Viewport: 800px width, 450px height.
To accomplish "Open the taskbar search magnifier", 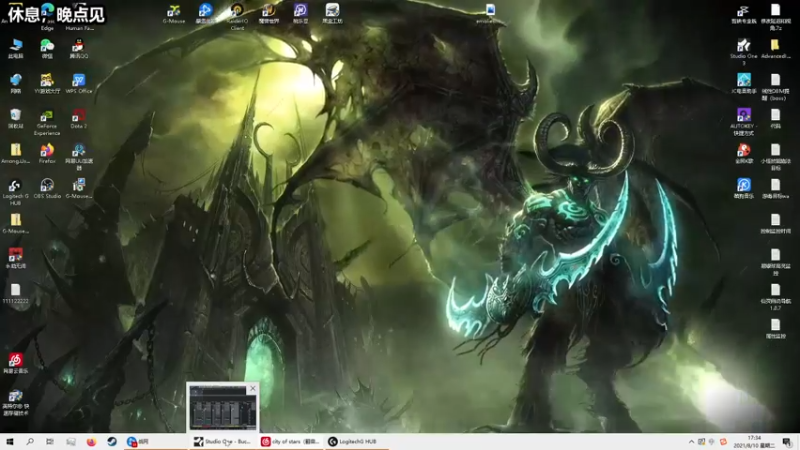I will 30,441.
